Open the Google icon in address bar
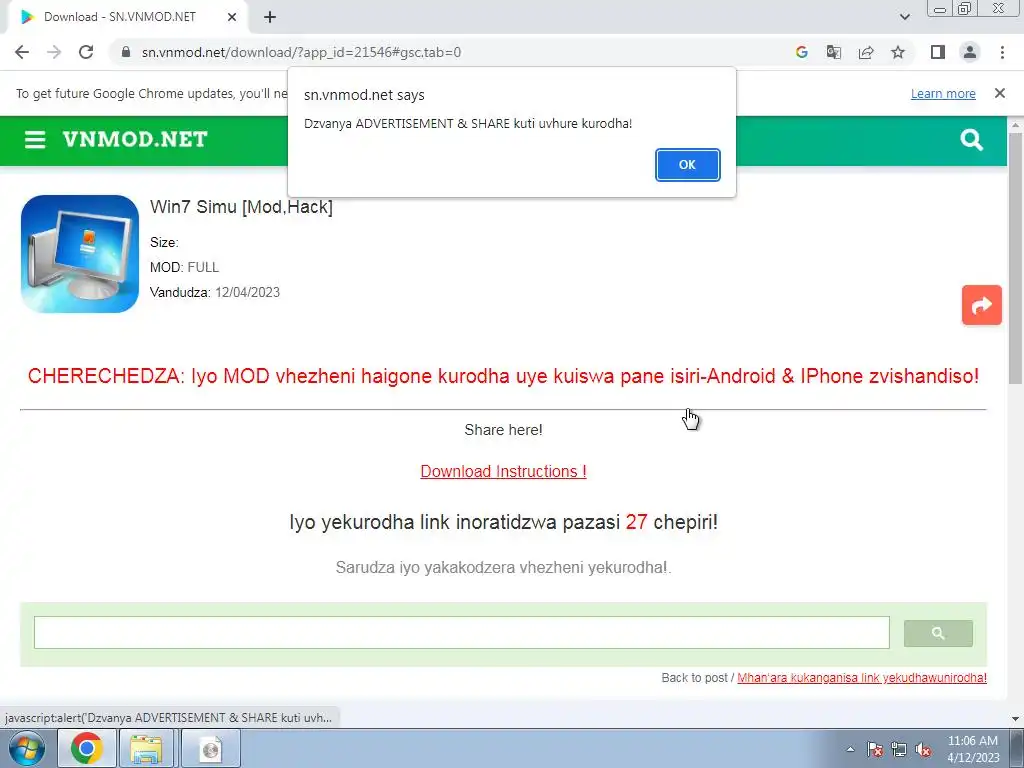 point(801,52)
